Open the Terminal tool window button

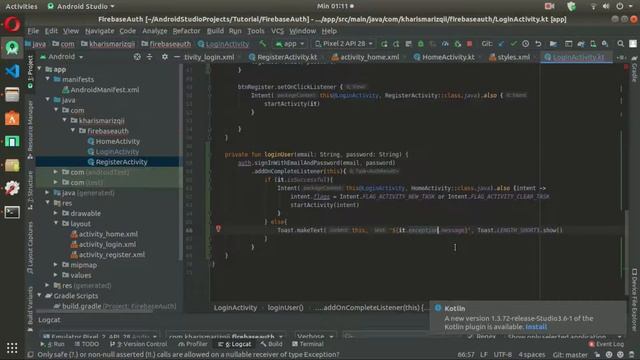[x=307, y=344]
